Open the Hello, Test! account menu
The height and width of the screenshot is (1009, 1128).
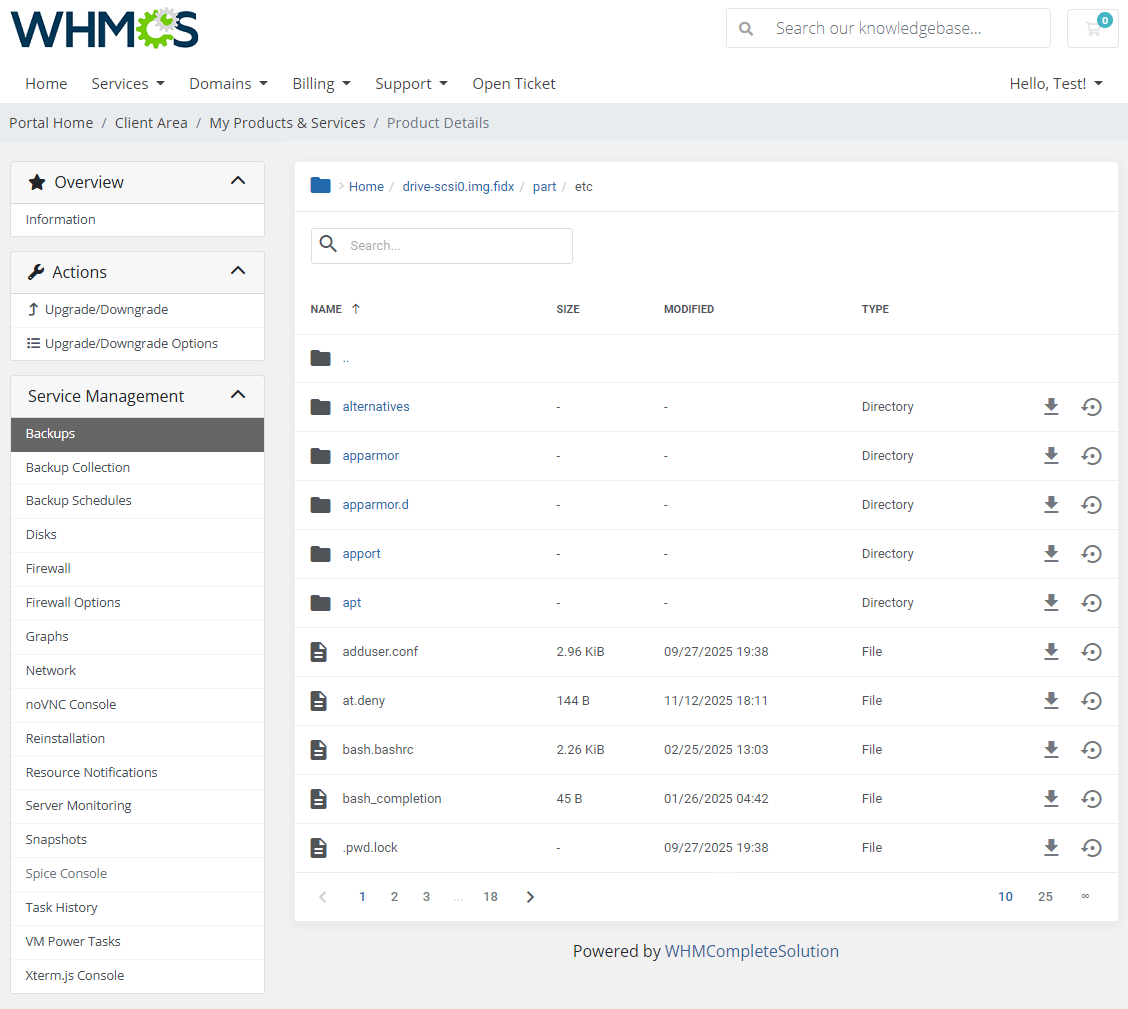pyautogui.click(x=1055, y=83)
